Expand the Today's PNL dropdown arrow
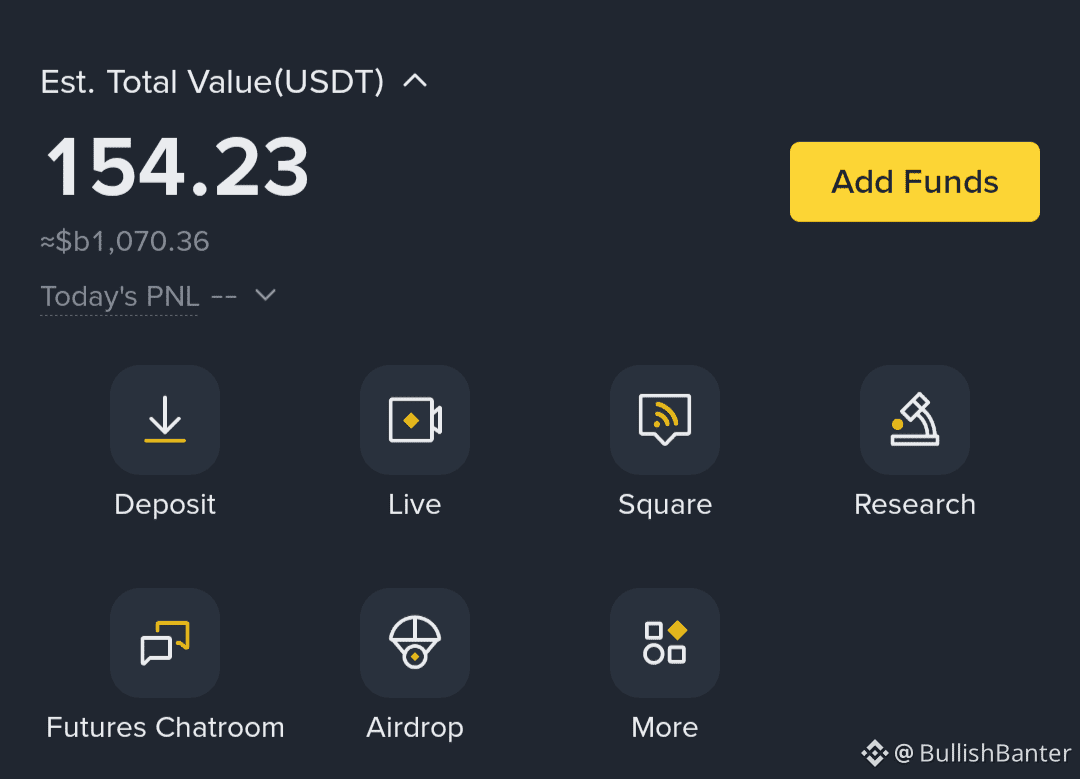The image size is (1080, 779). pos(265,295)
